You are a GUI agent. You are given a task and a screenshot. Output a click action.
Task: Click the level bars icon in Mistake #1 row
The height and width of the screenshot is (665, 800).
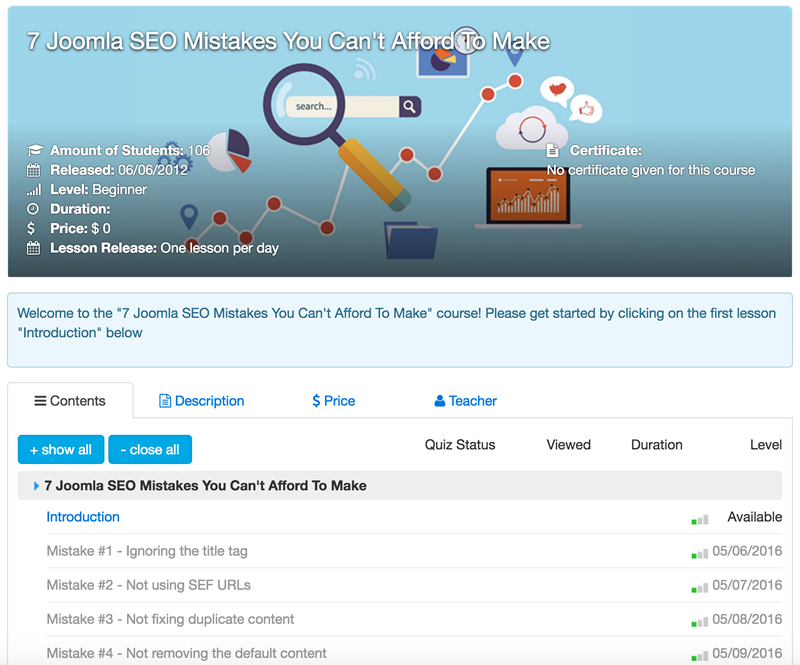point(699,554)
